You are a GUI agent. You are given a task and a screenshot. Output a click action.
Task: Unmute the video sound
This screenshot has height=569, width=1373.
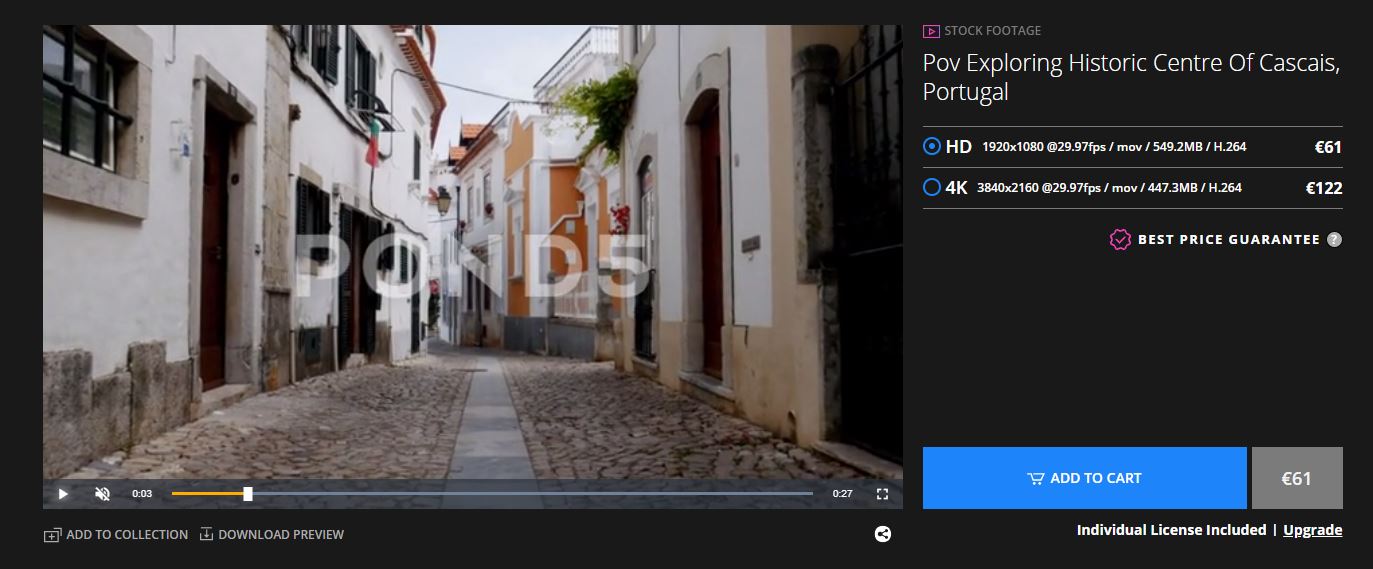coord(102,494)
